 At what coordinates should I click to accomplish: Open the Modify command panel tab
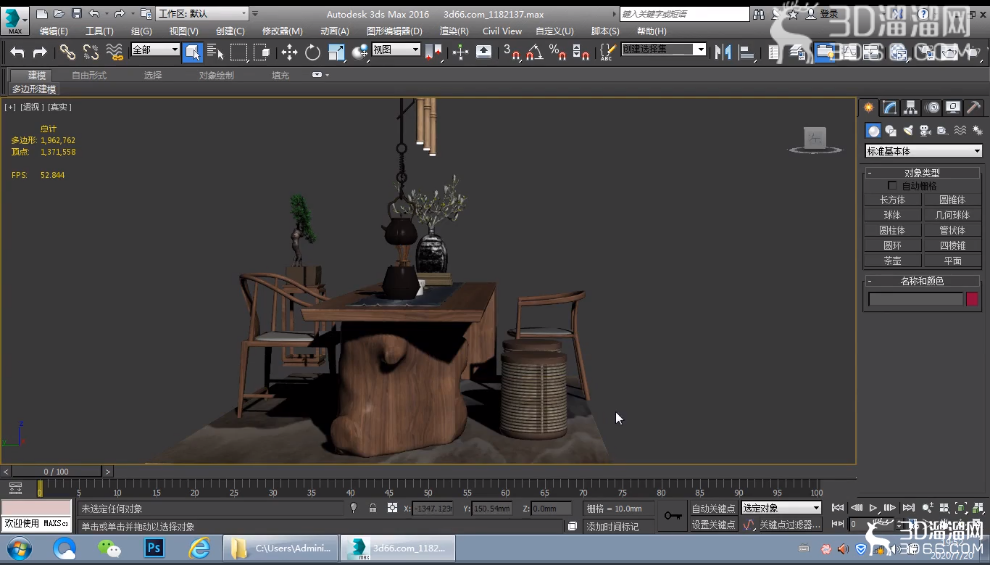[890, 107]
